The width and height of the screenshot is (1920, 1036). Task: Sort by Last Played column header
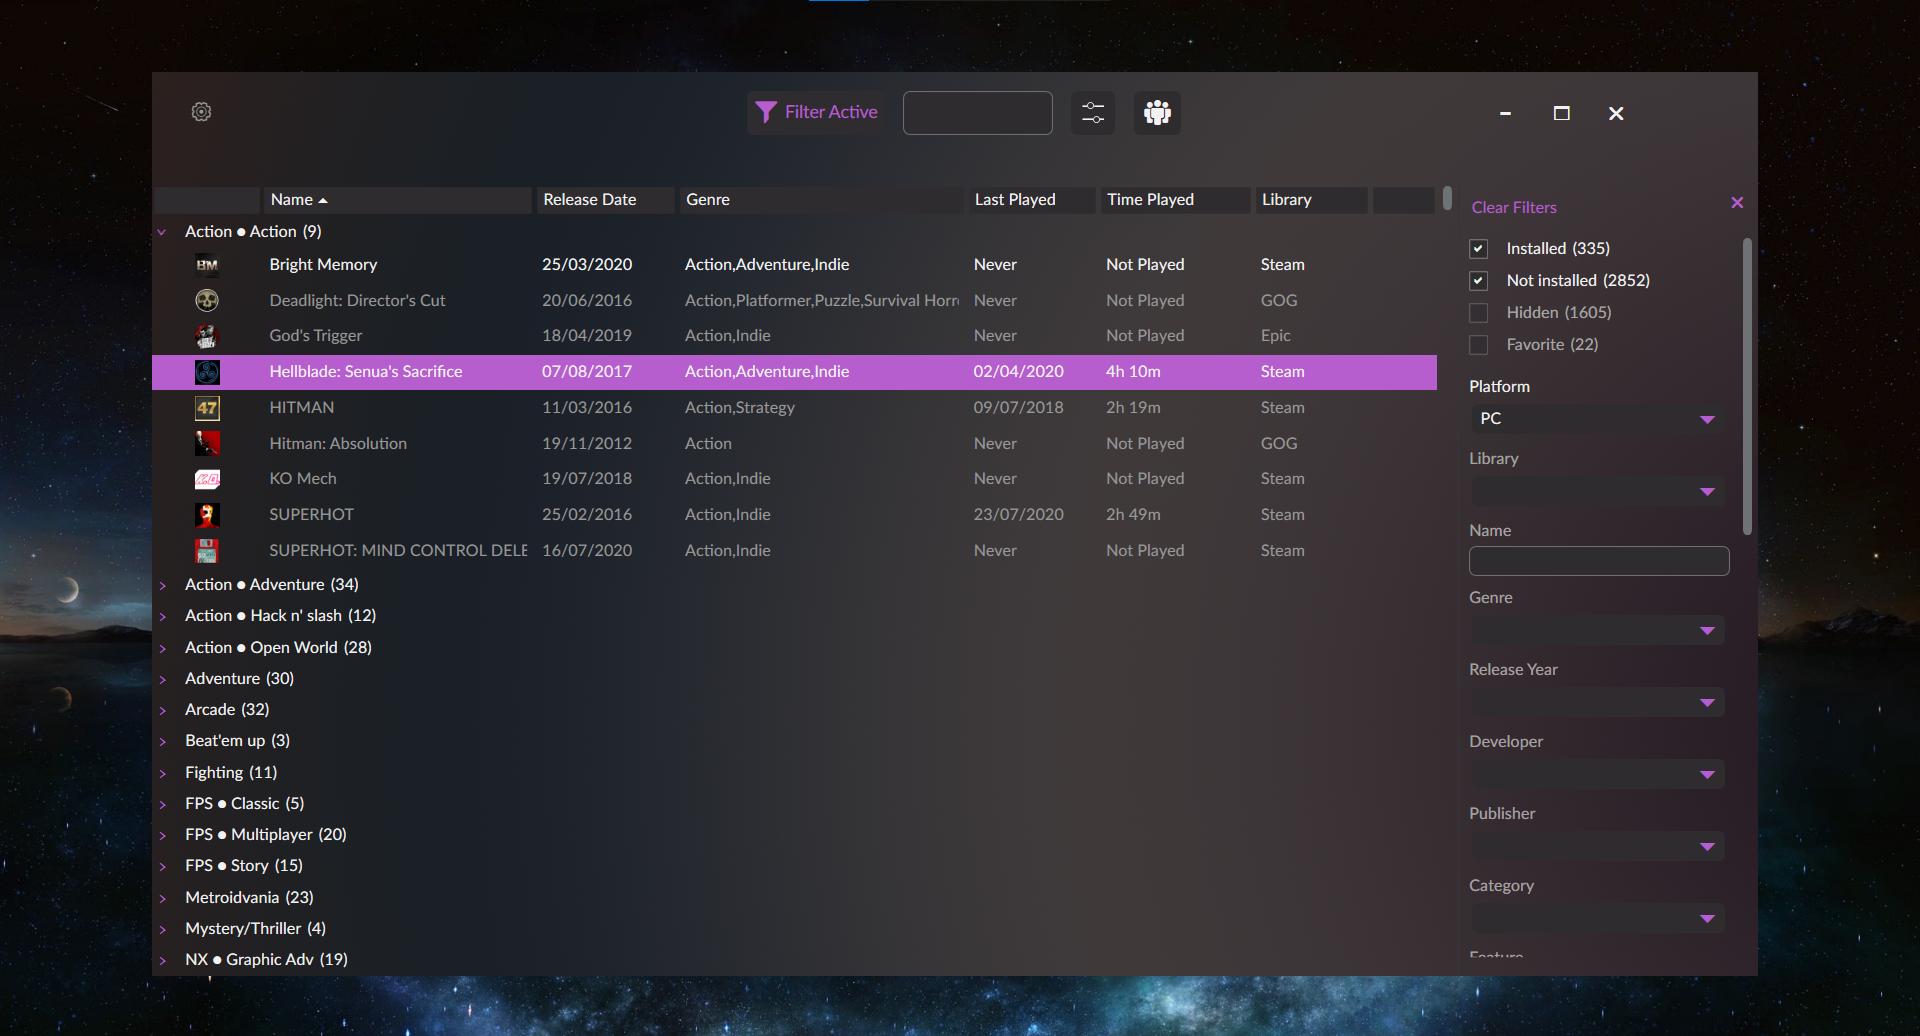(x=1031, y=200)
